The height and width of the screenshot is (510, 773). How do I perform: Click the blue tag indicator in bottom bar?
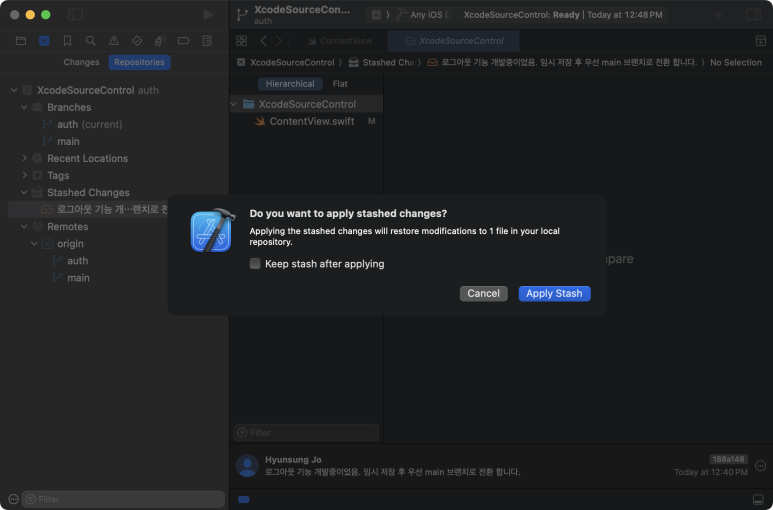(x=244, y=500)
